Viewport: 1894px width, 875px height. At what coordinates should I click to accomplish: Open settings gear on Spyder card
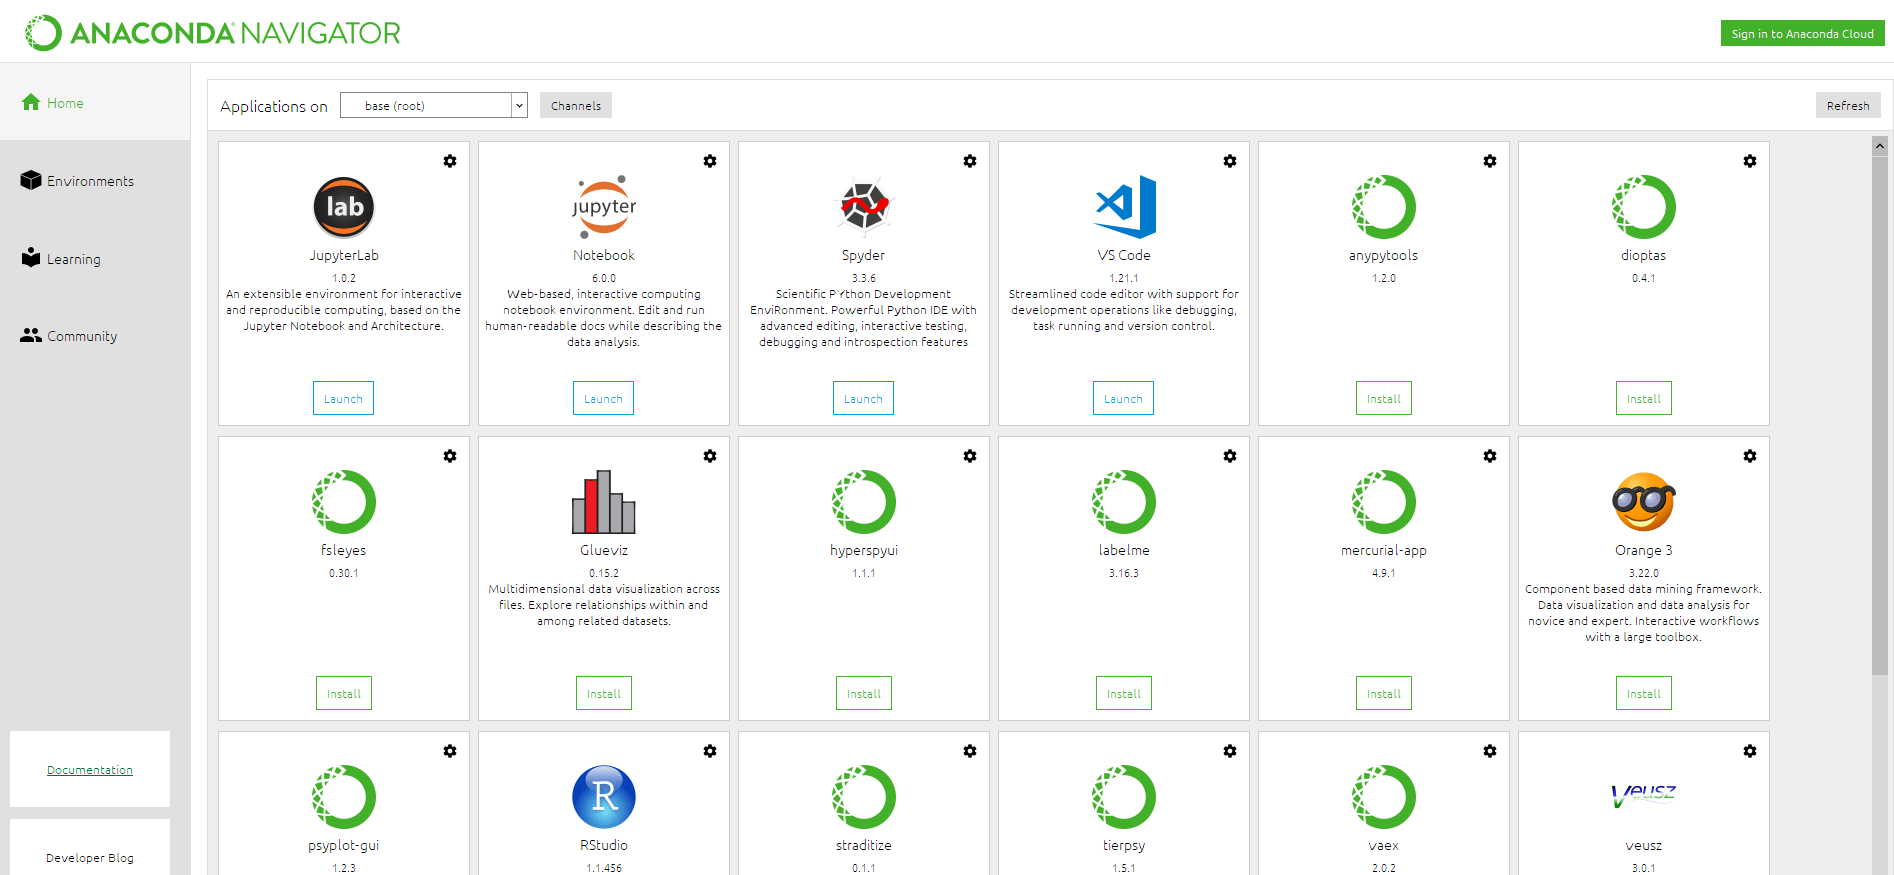[970, 161]
